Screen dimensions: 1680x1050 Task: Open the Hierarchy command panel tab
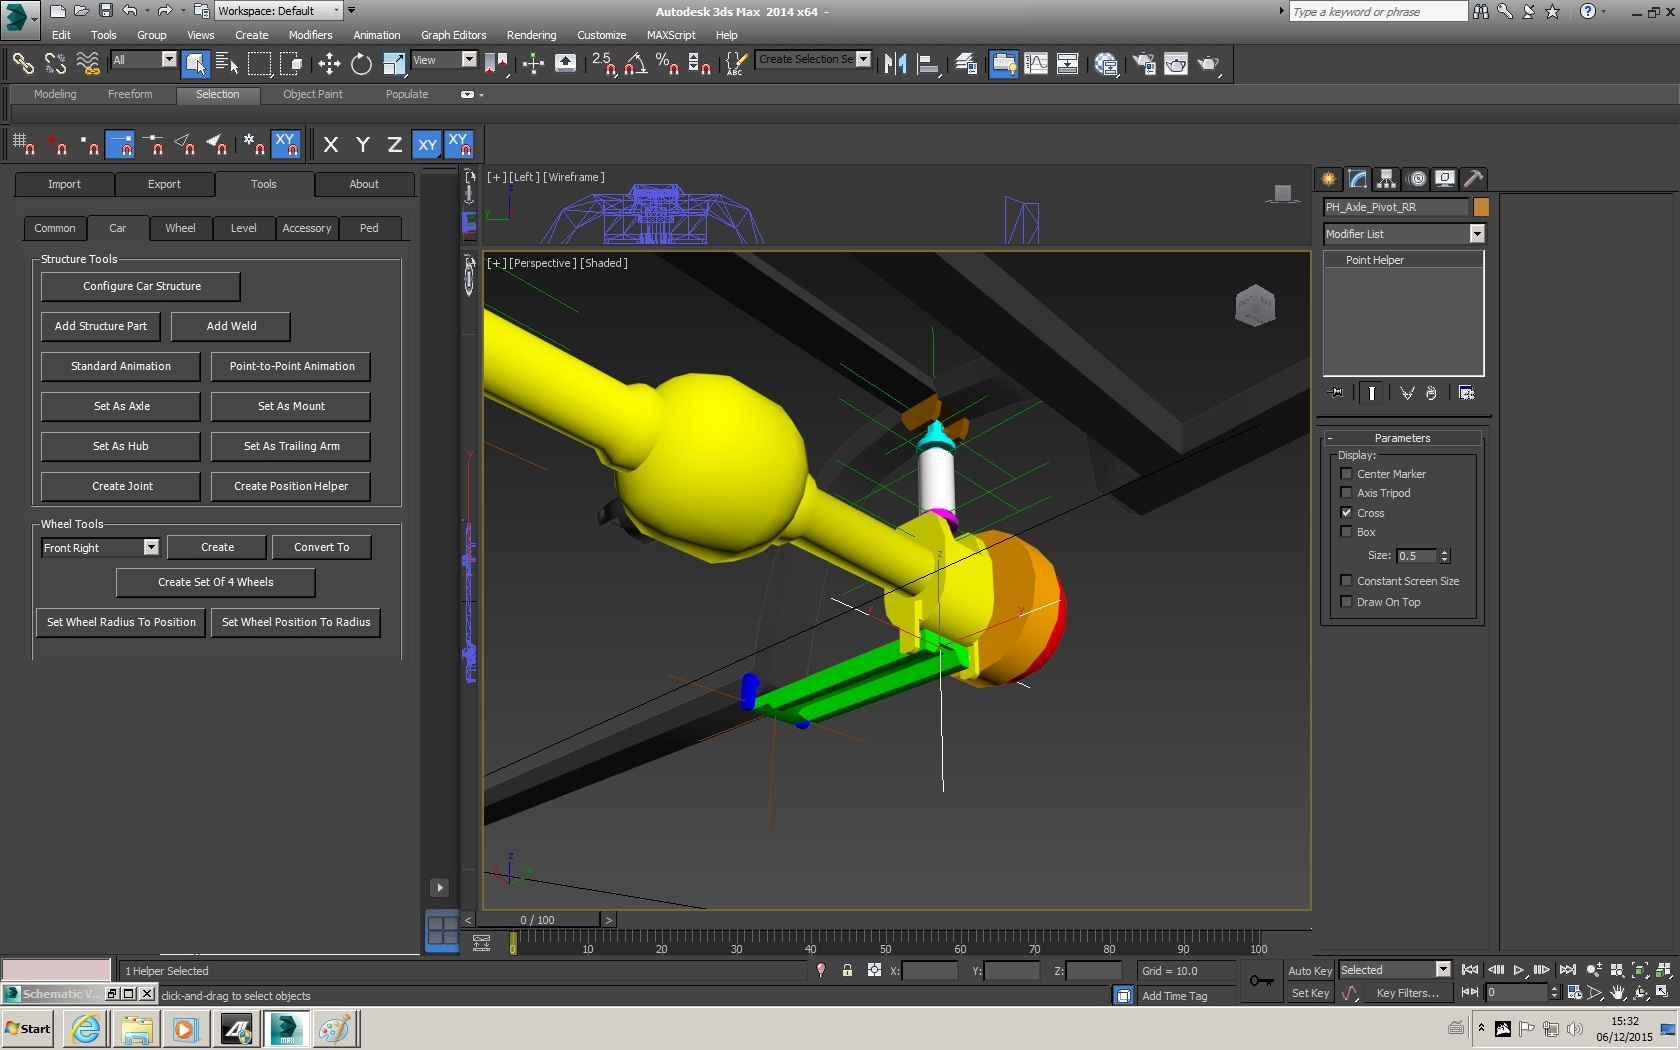point(1386,179)
